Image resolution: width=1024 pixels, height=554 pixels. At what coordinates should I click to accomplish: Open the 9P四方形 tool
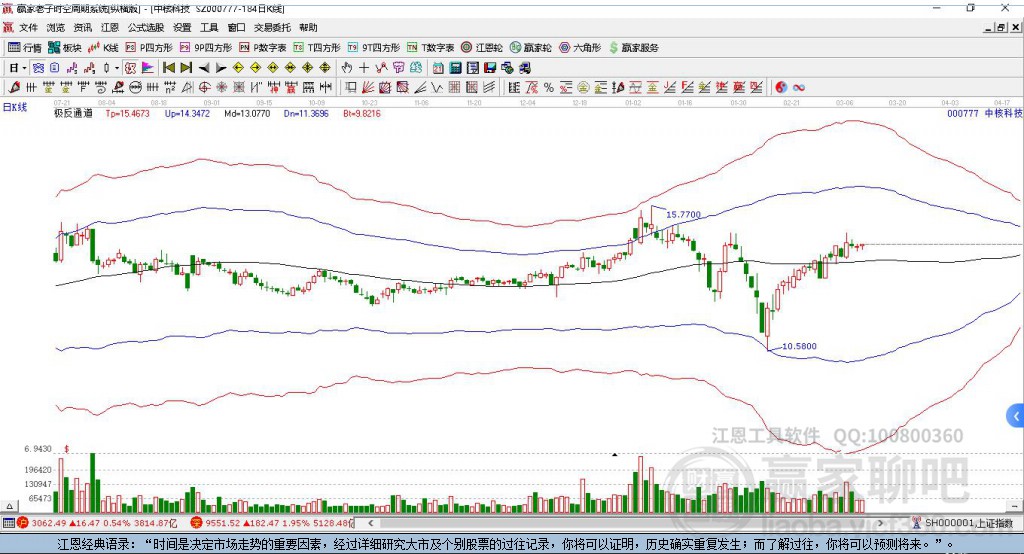click(206, 48)
